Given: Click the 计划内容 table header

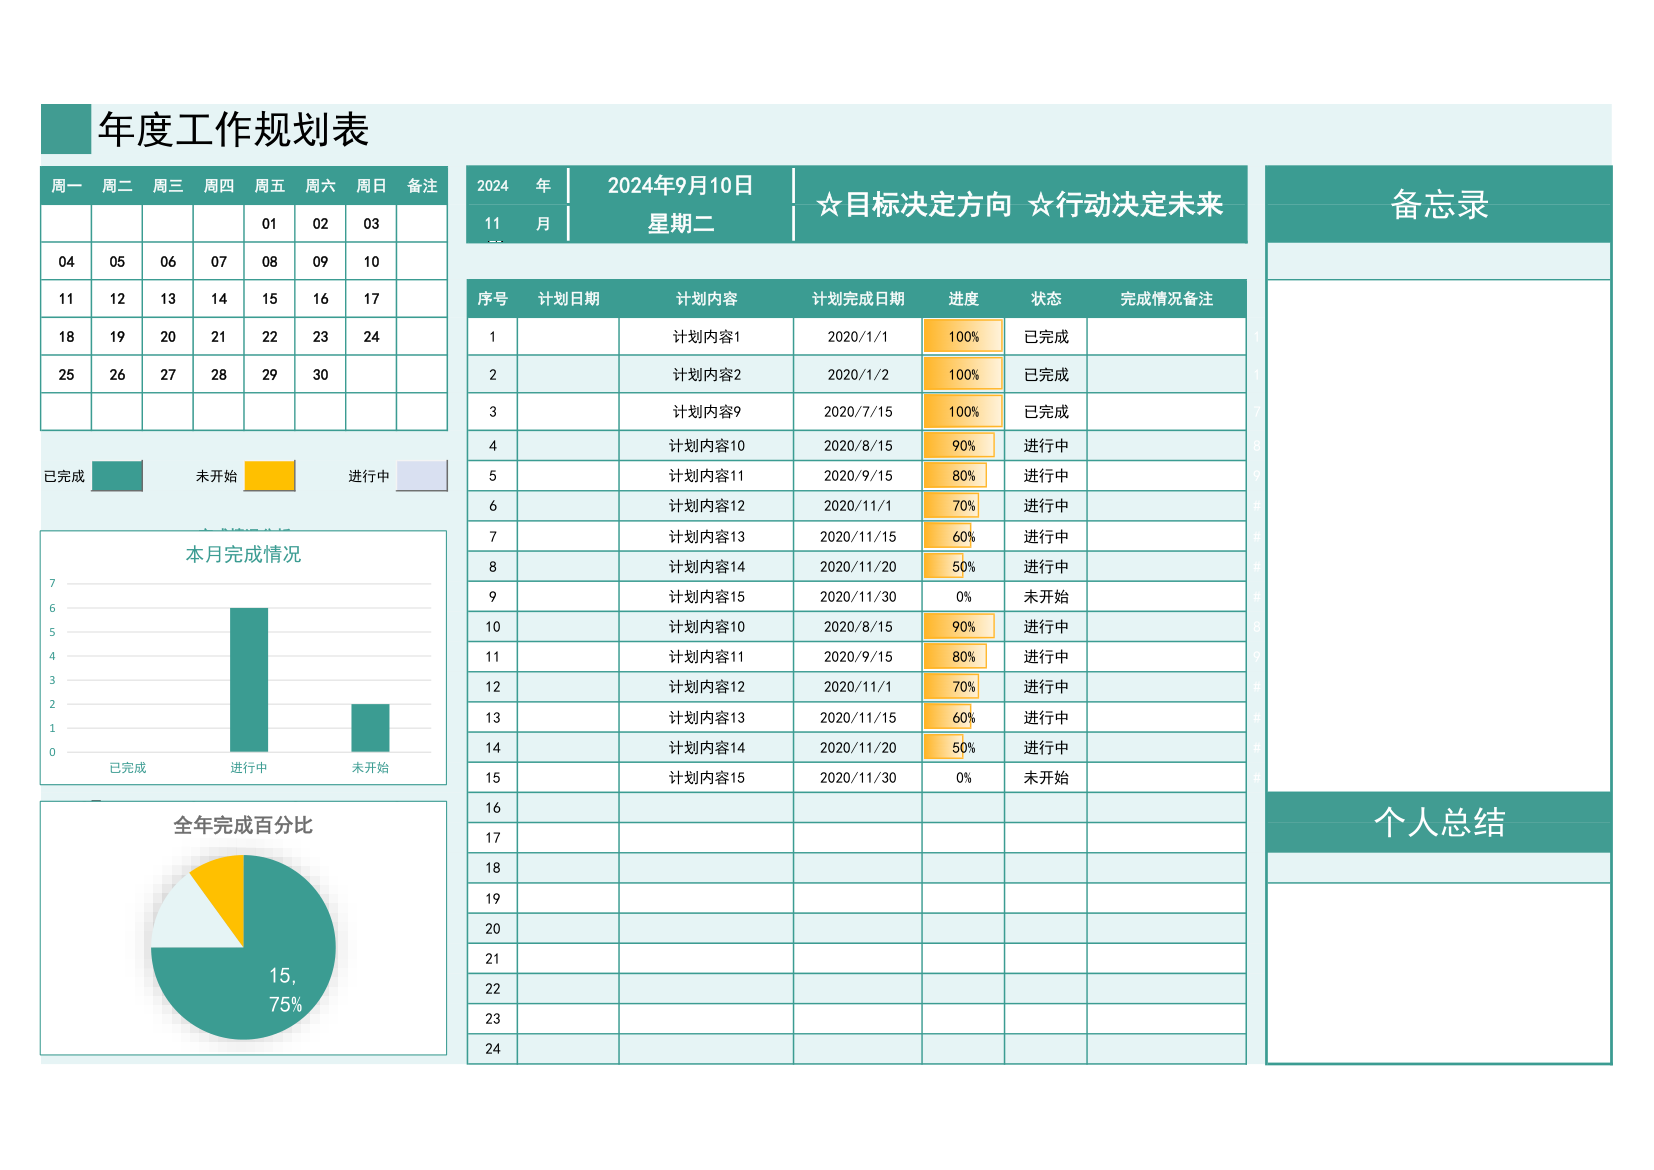Looking at the screenshot, I should 706,299.
